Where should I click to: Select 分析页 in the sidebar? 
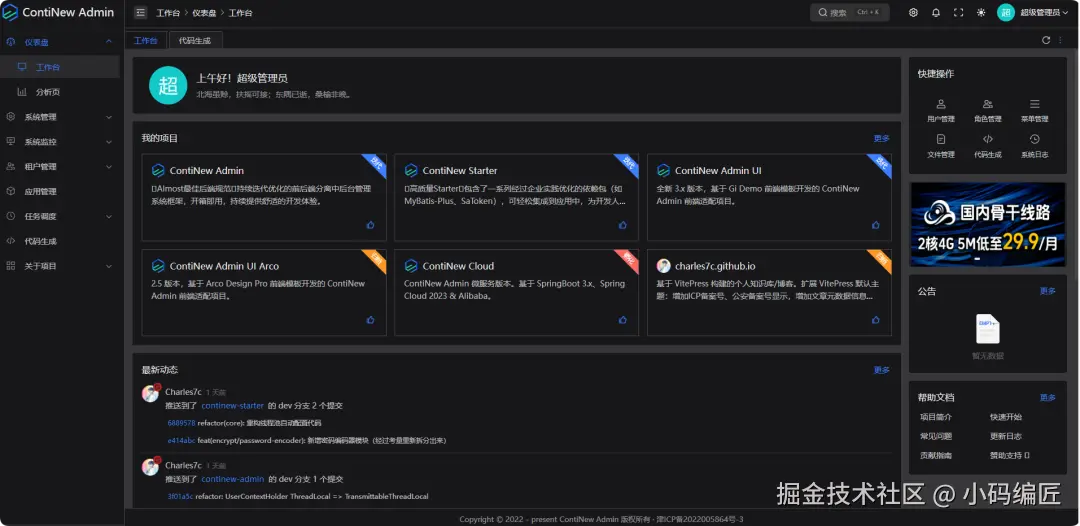[59, 92]
